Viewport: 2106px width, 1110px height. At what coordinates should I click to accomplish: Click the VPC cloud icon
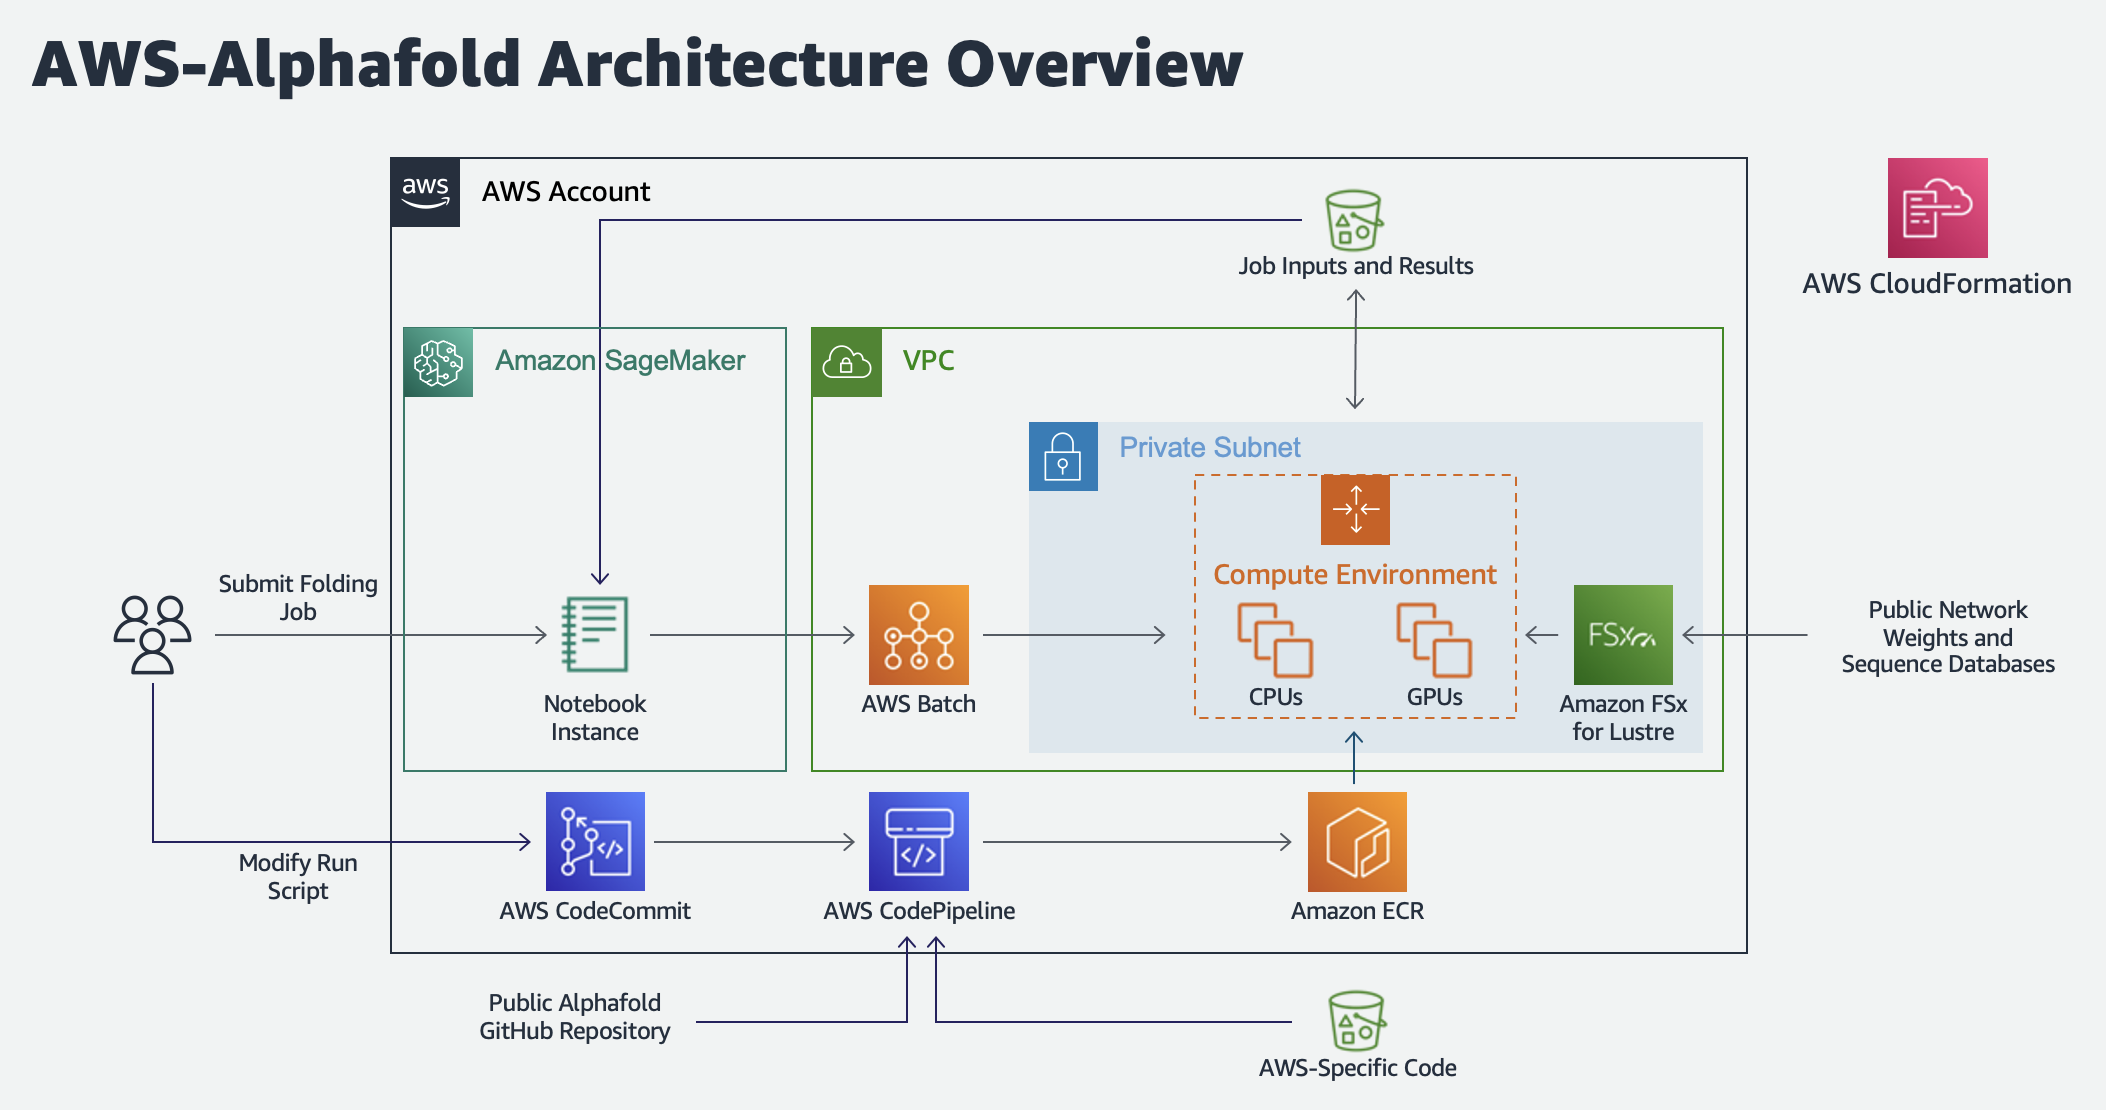[846, 362]
